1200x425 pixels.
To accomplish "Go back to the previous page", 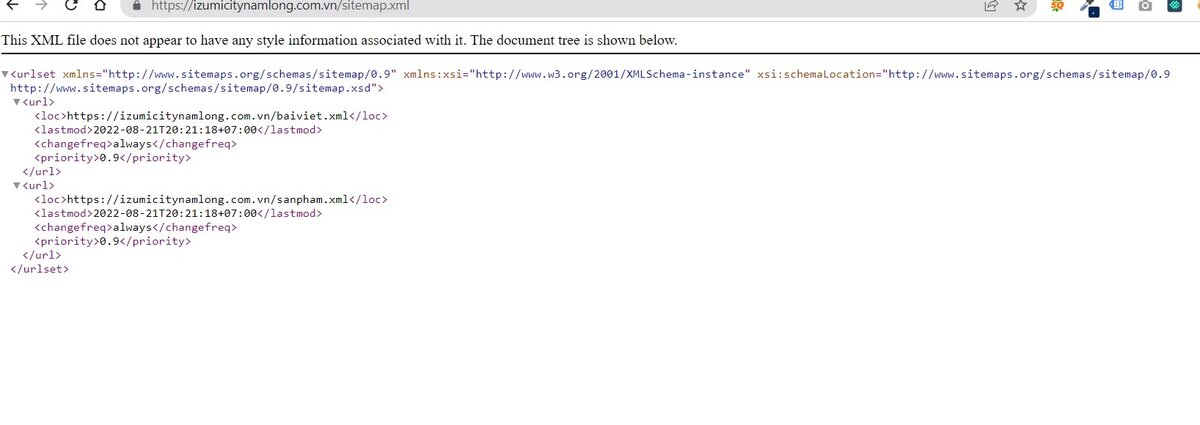I will tap(11, 5).
